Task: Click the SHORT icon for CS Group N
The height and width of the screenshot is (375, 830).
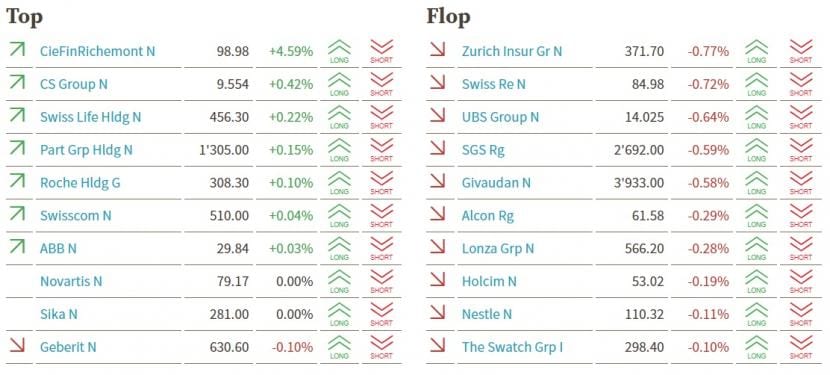Action: (x=382, y=84)
